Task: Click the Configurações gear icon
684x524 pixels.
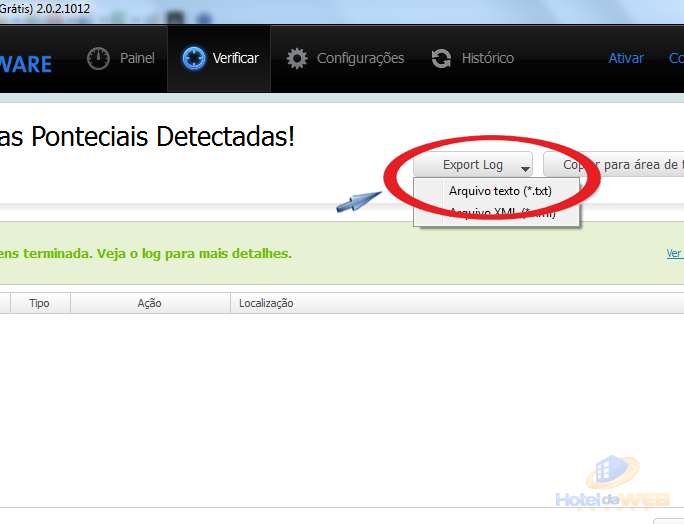Action: click(297, 58)
